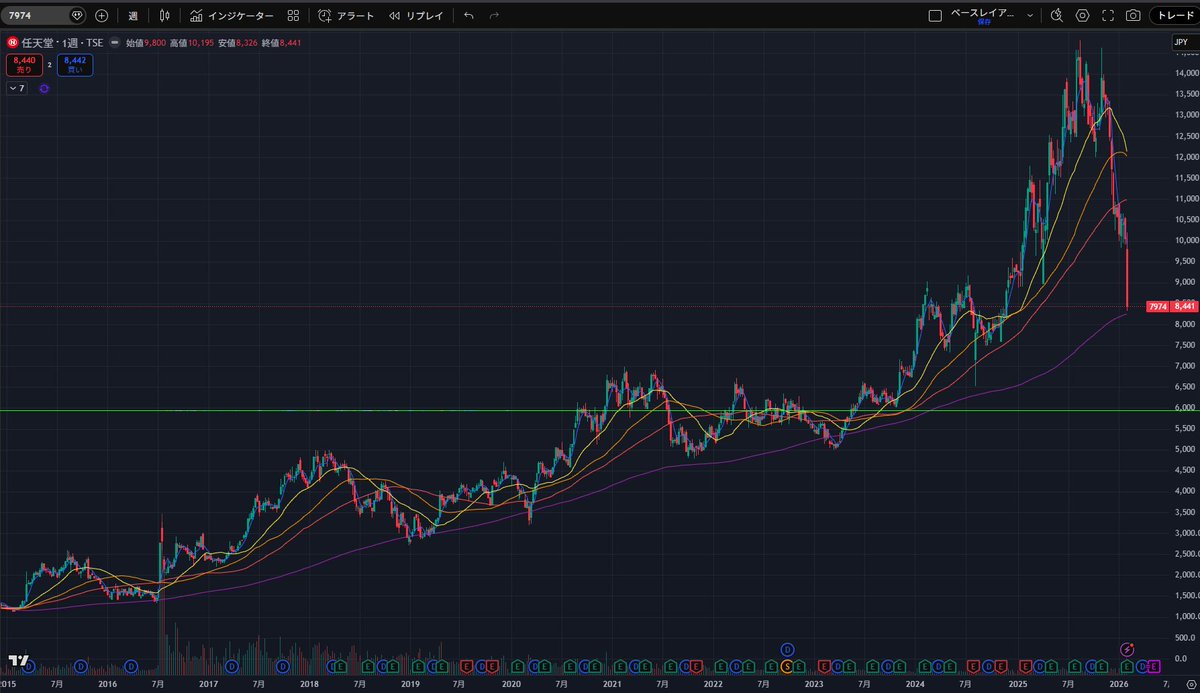Open indicator templates grid icon
The image size is (1200, 693).
(292, 16)
